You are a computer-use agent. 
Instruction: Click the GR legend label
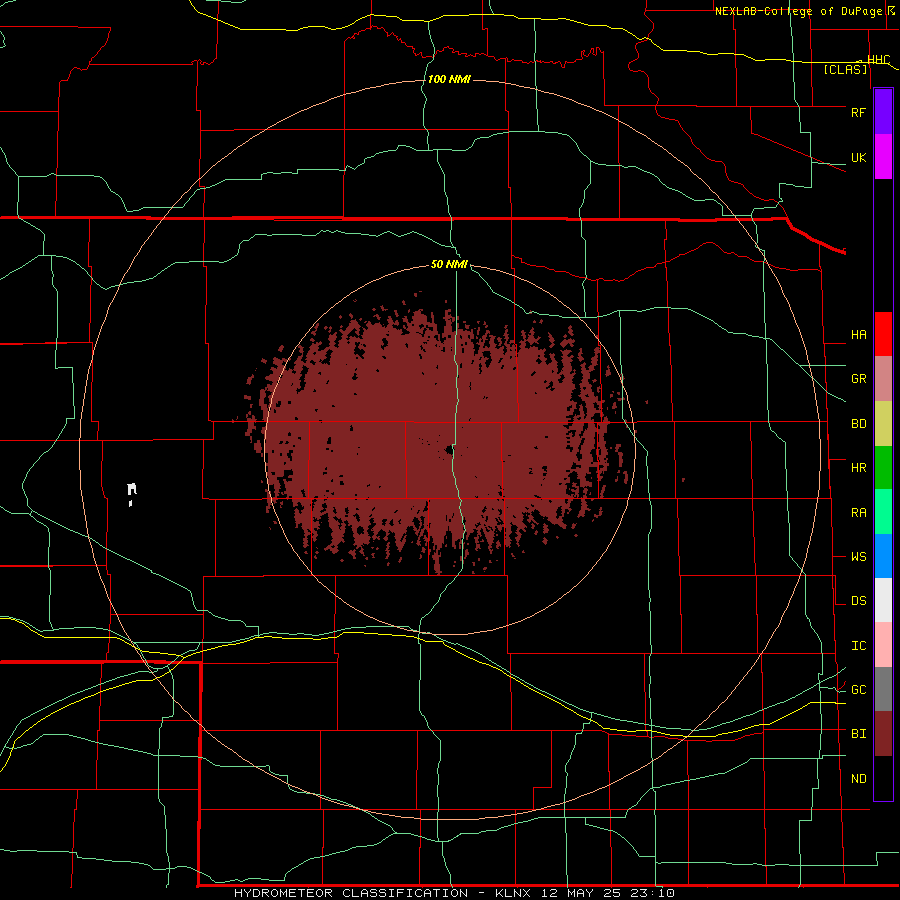858,379
